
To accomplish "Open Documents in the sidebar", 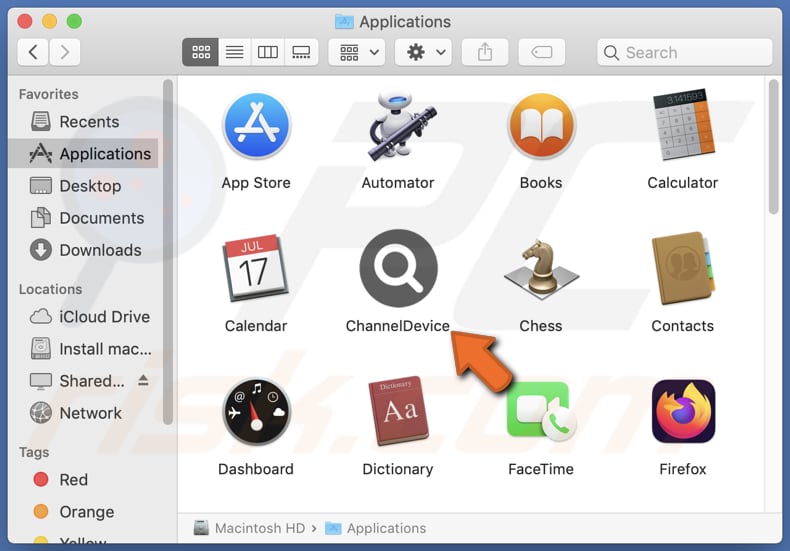I will click(x=83, y=218).
